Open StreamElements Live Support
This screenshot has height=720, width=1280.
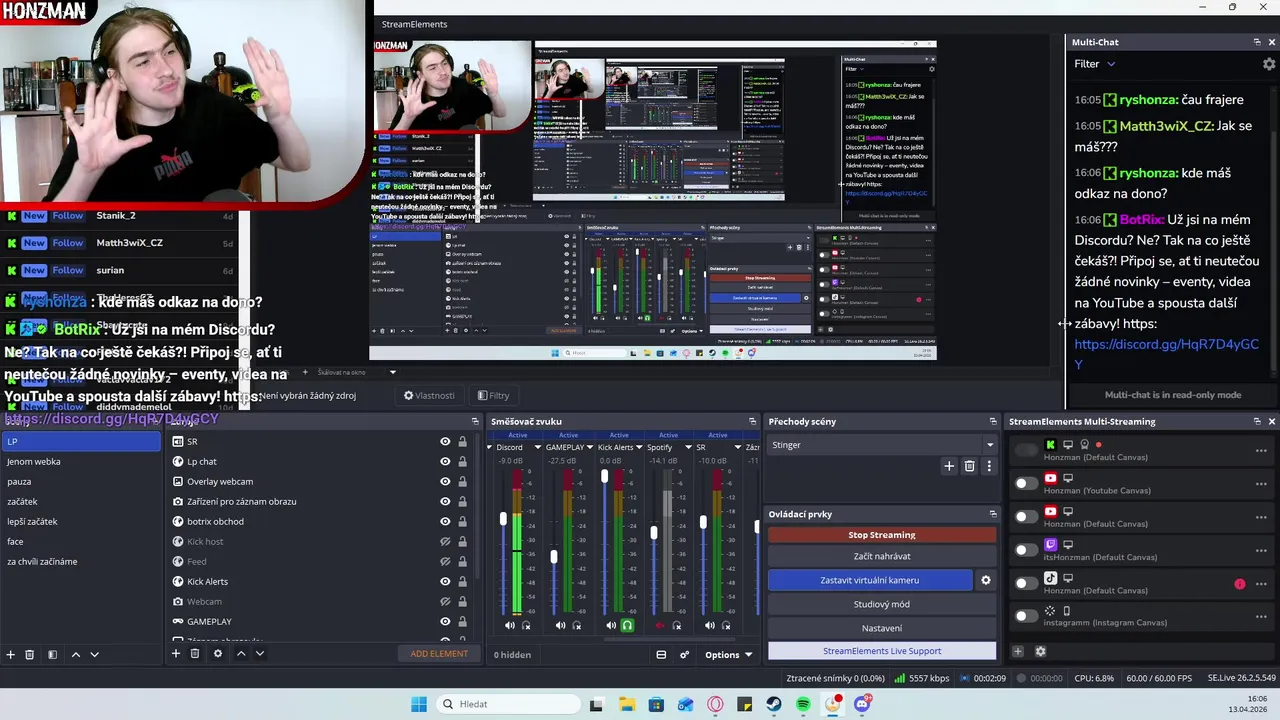tap(882, 651)
